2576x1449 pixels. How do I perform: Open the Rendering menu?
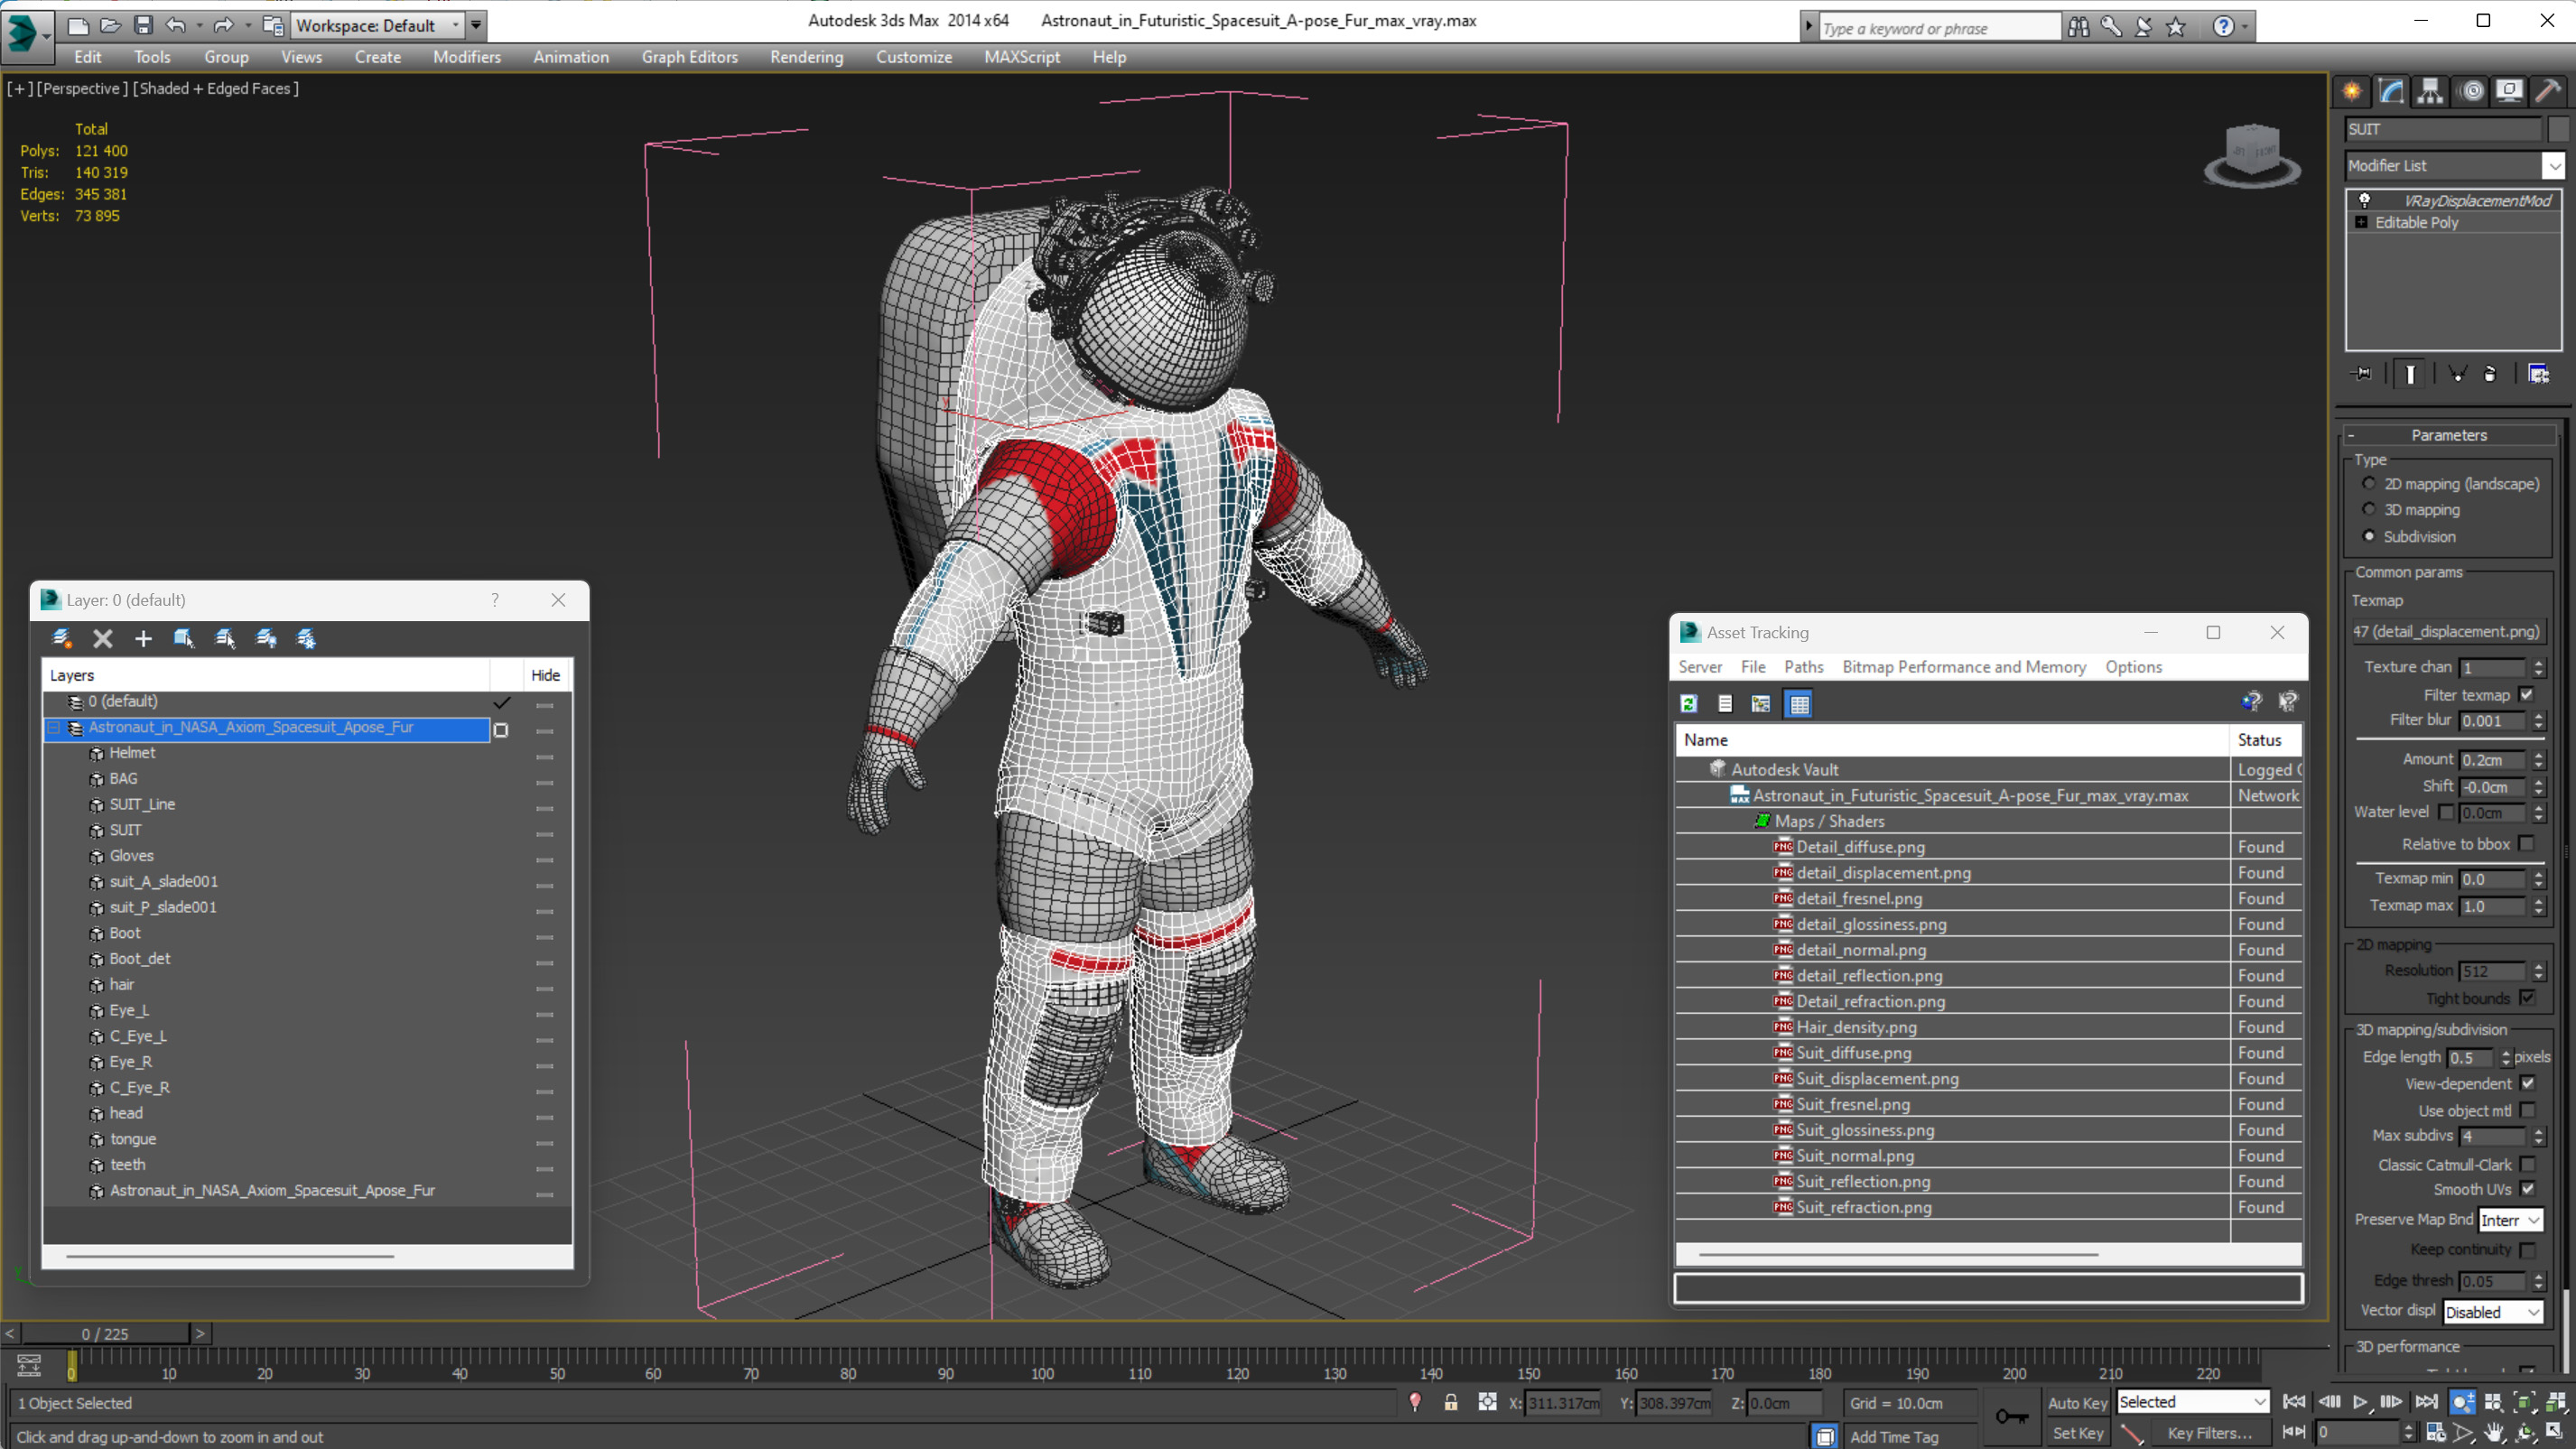point(806,57)
